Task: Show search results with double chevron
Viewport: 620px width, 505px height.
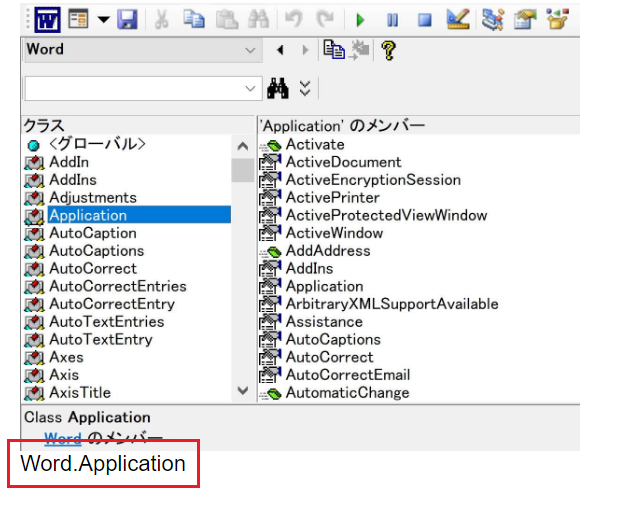Action: pos(304,89)
